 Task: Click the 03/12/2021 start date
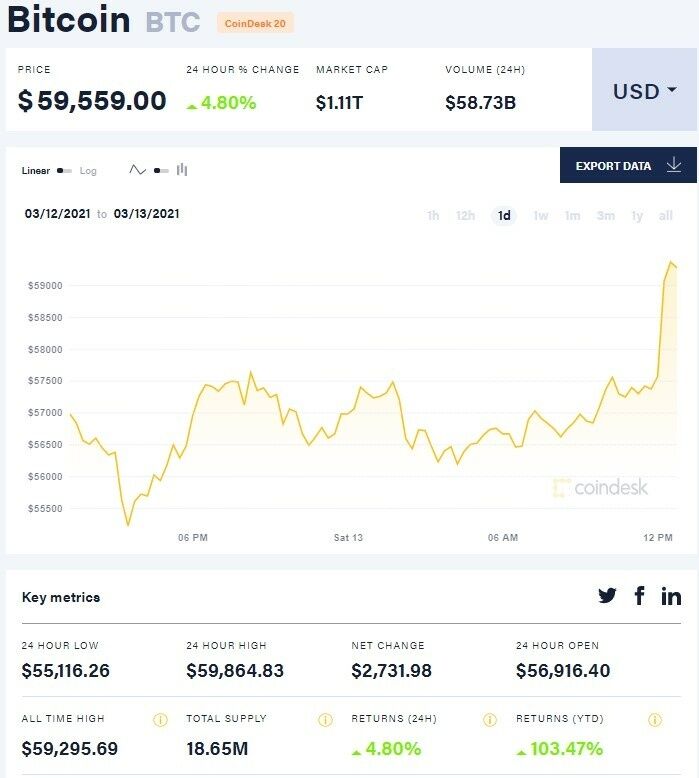click(56, 214)
